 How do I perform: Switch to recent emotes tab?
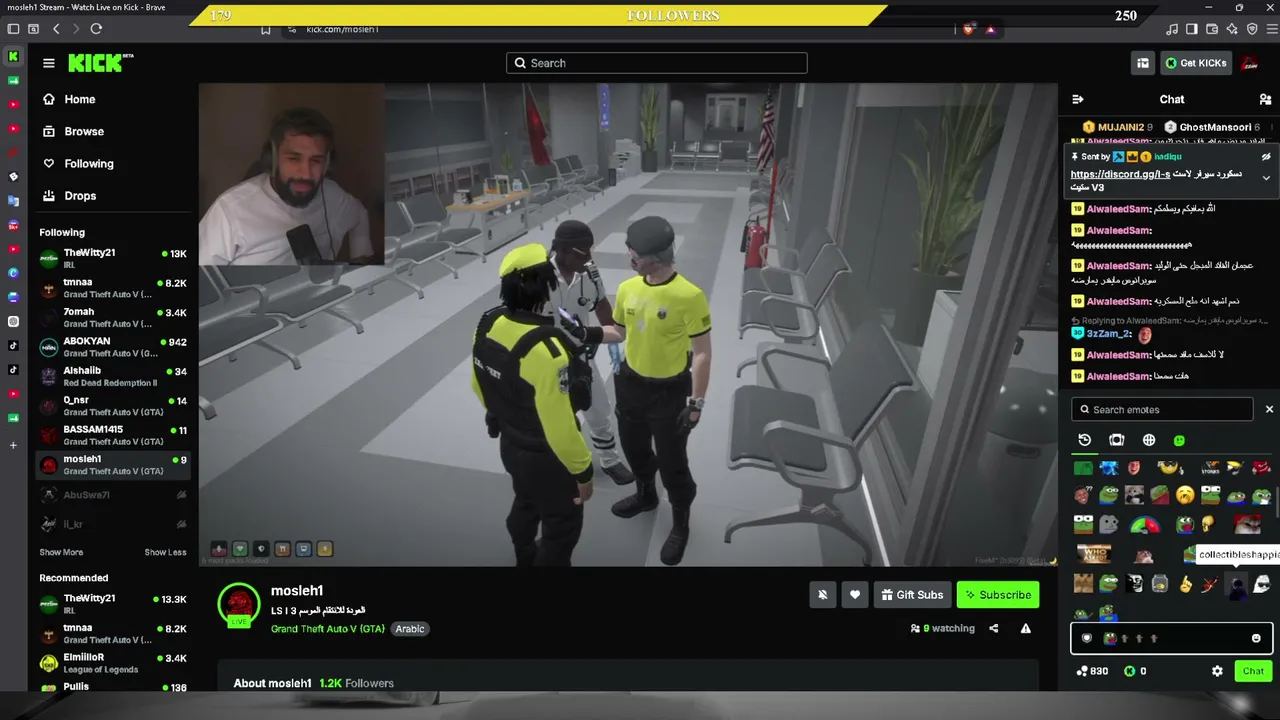tap(1085, 440)
